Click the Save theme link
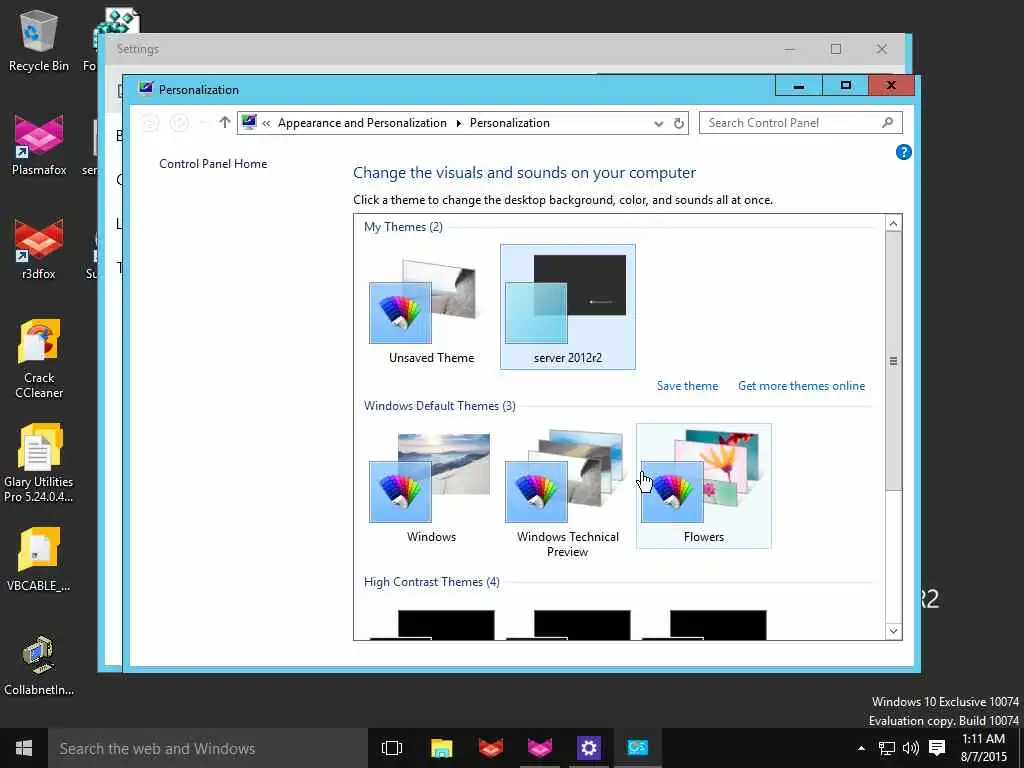The image size is (1024, 768). point(687,386)
